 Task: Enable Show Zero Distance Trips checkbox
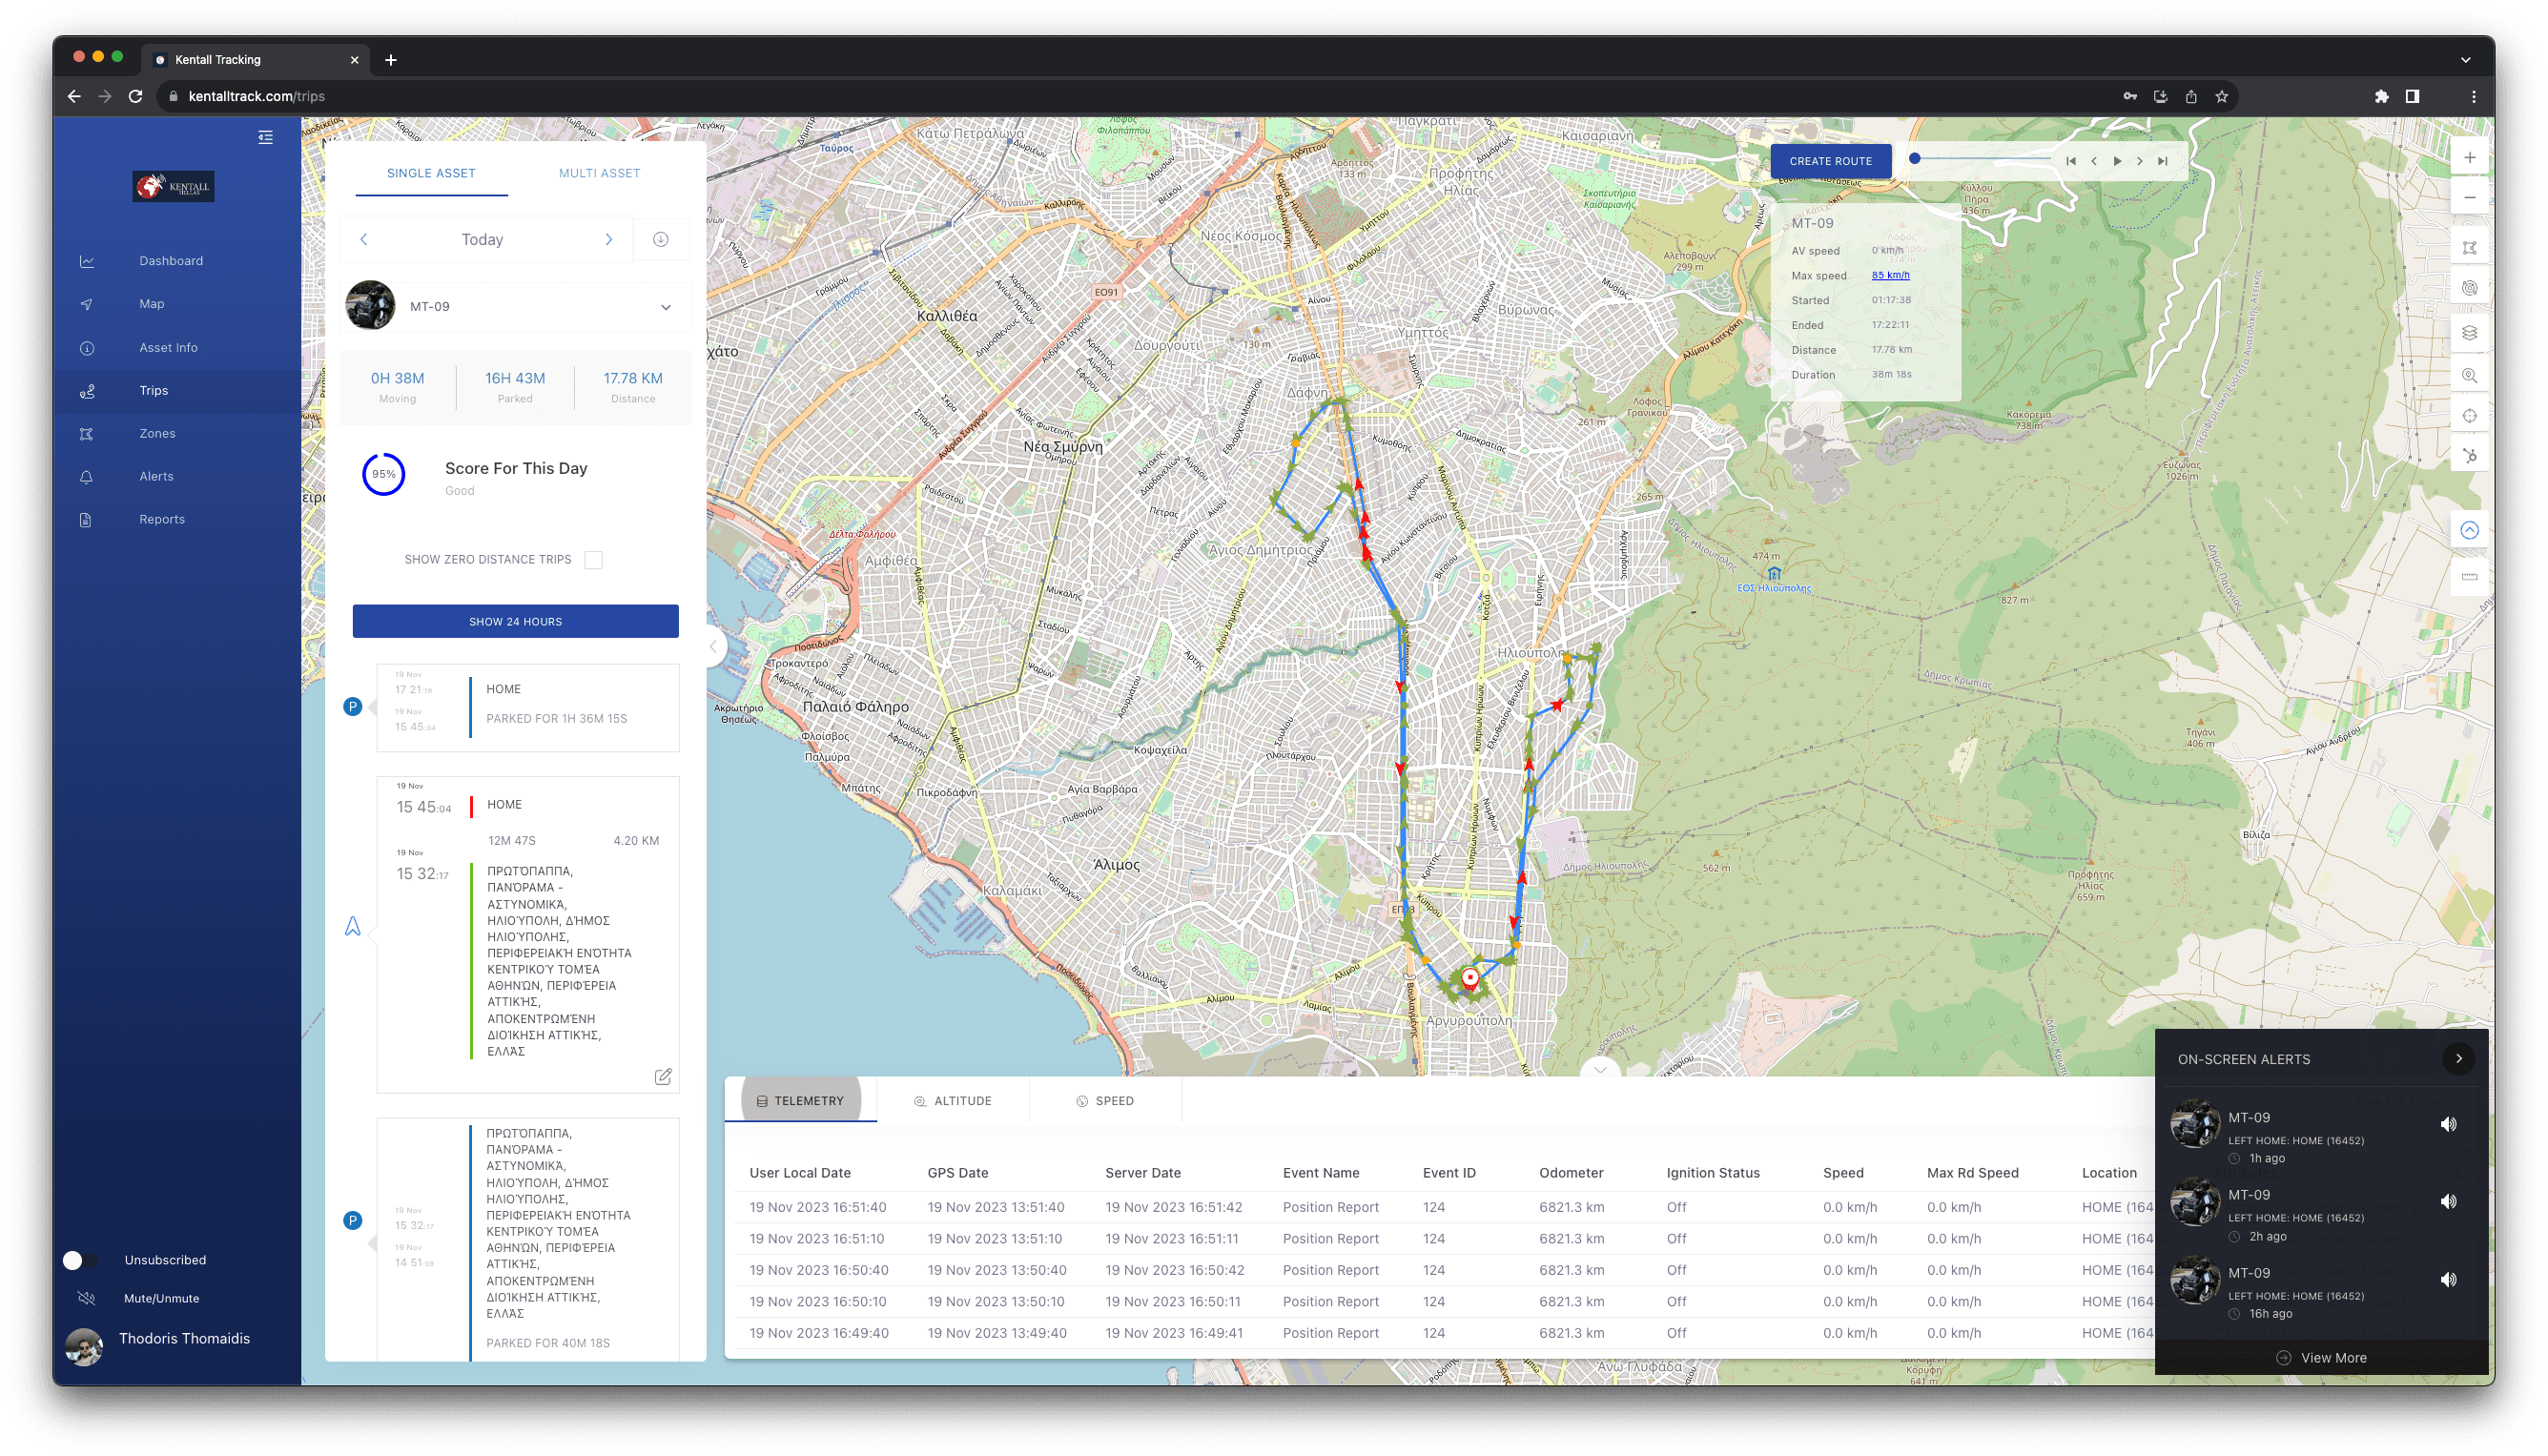(x=594, y=560)
